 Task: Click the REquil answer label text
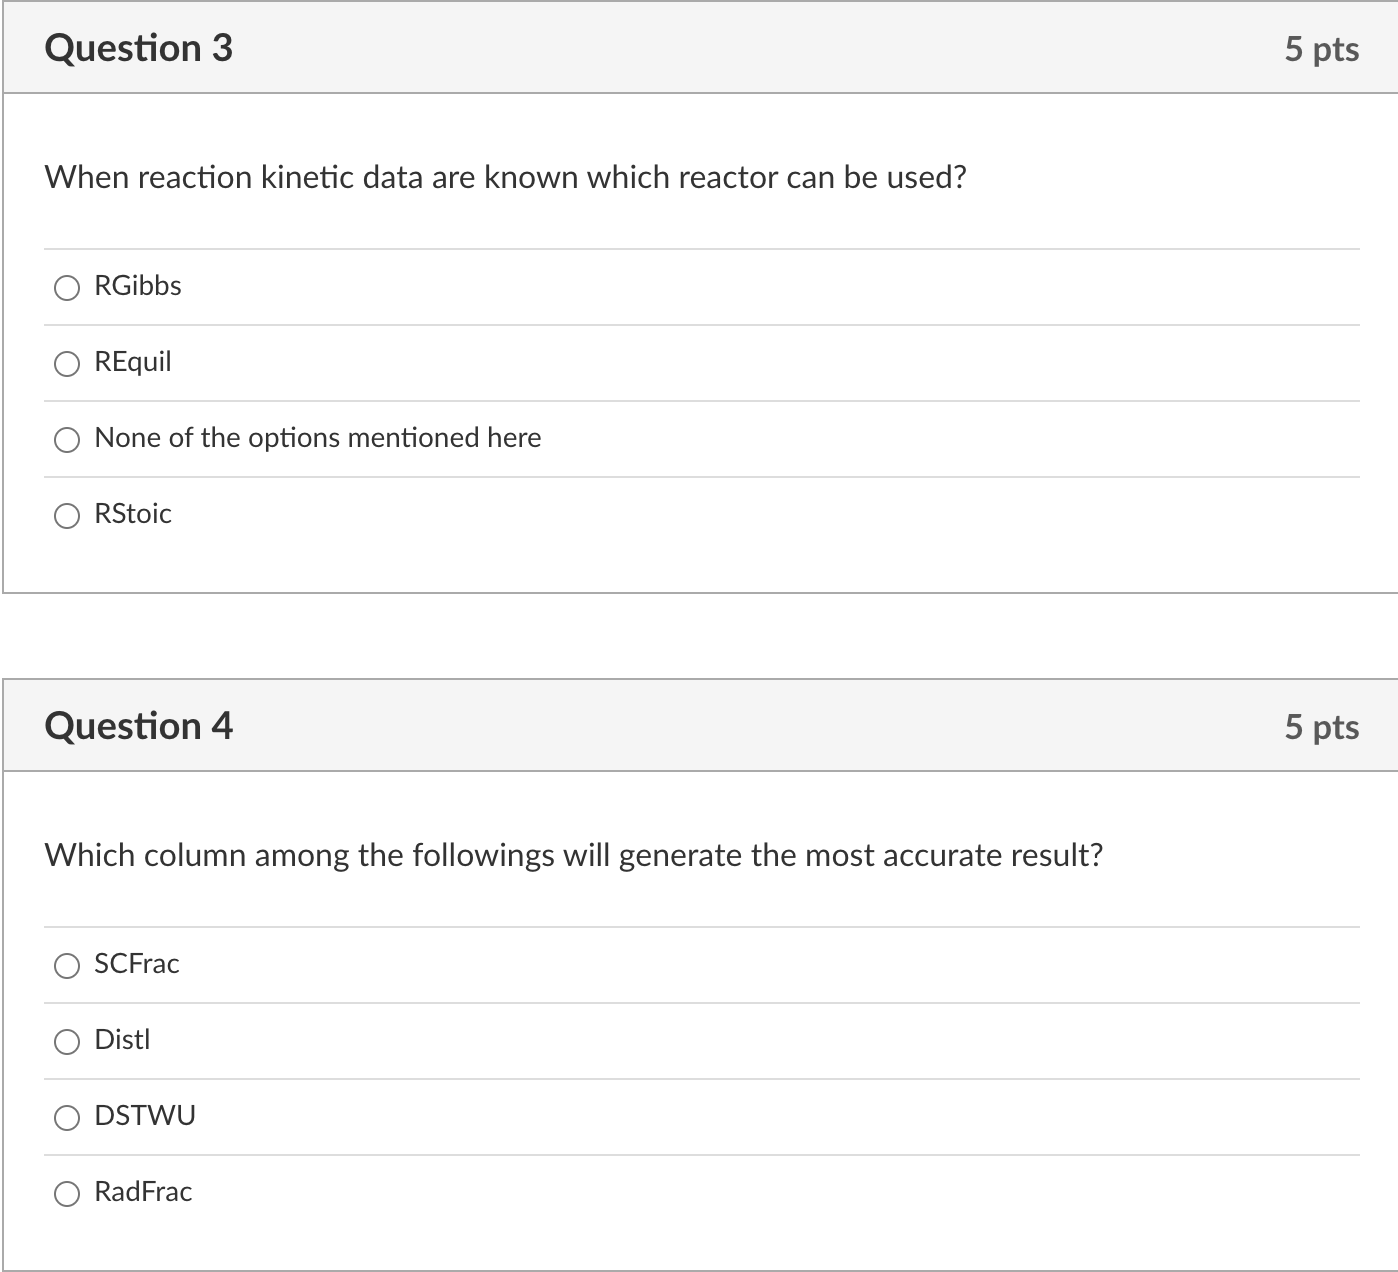[x=133, y=362]
